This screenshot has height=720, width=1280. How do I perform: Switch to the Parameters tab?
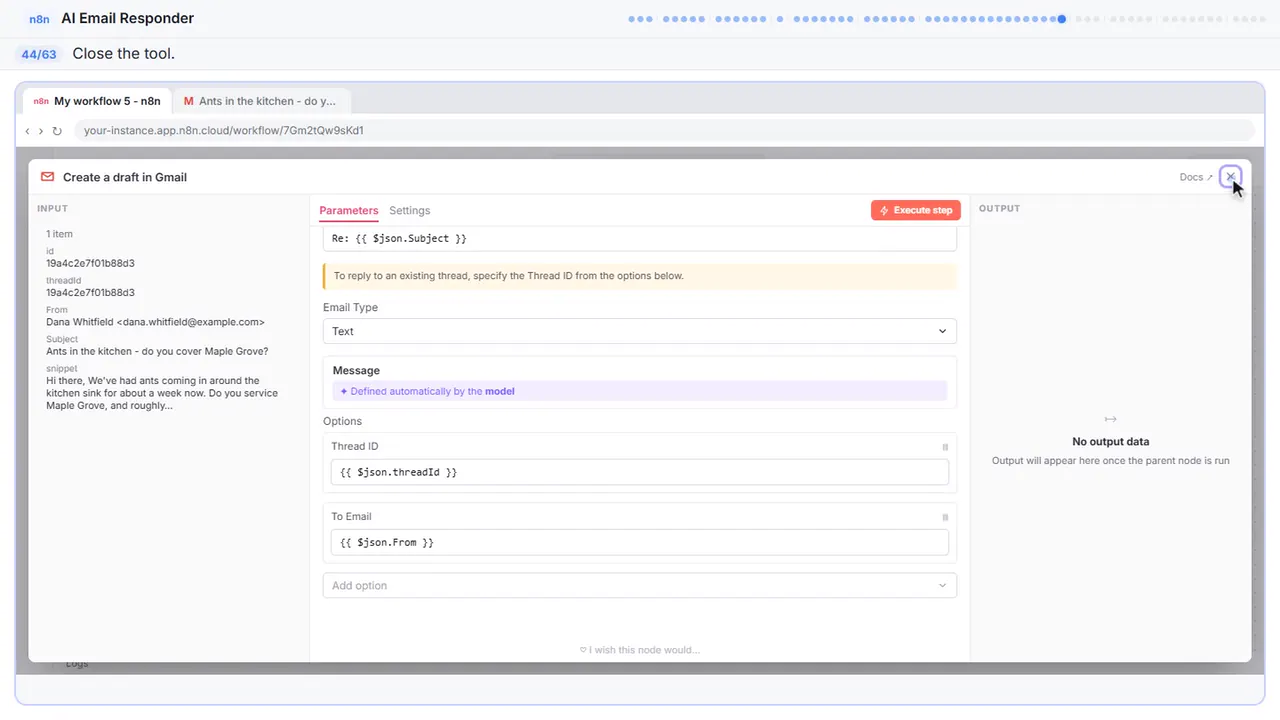click(x=349, y=211)
